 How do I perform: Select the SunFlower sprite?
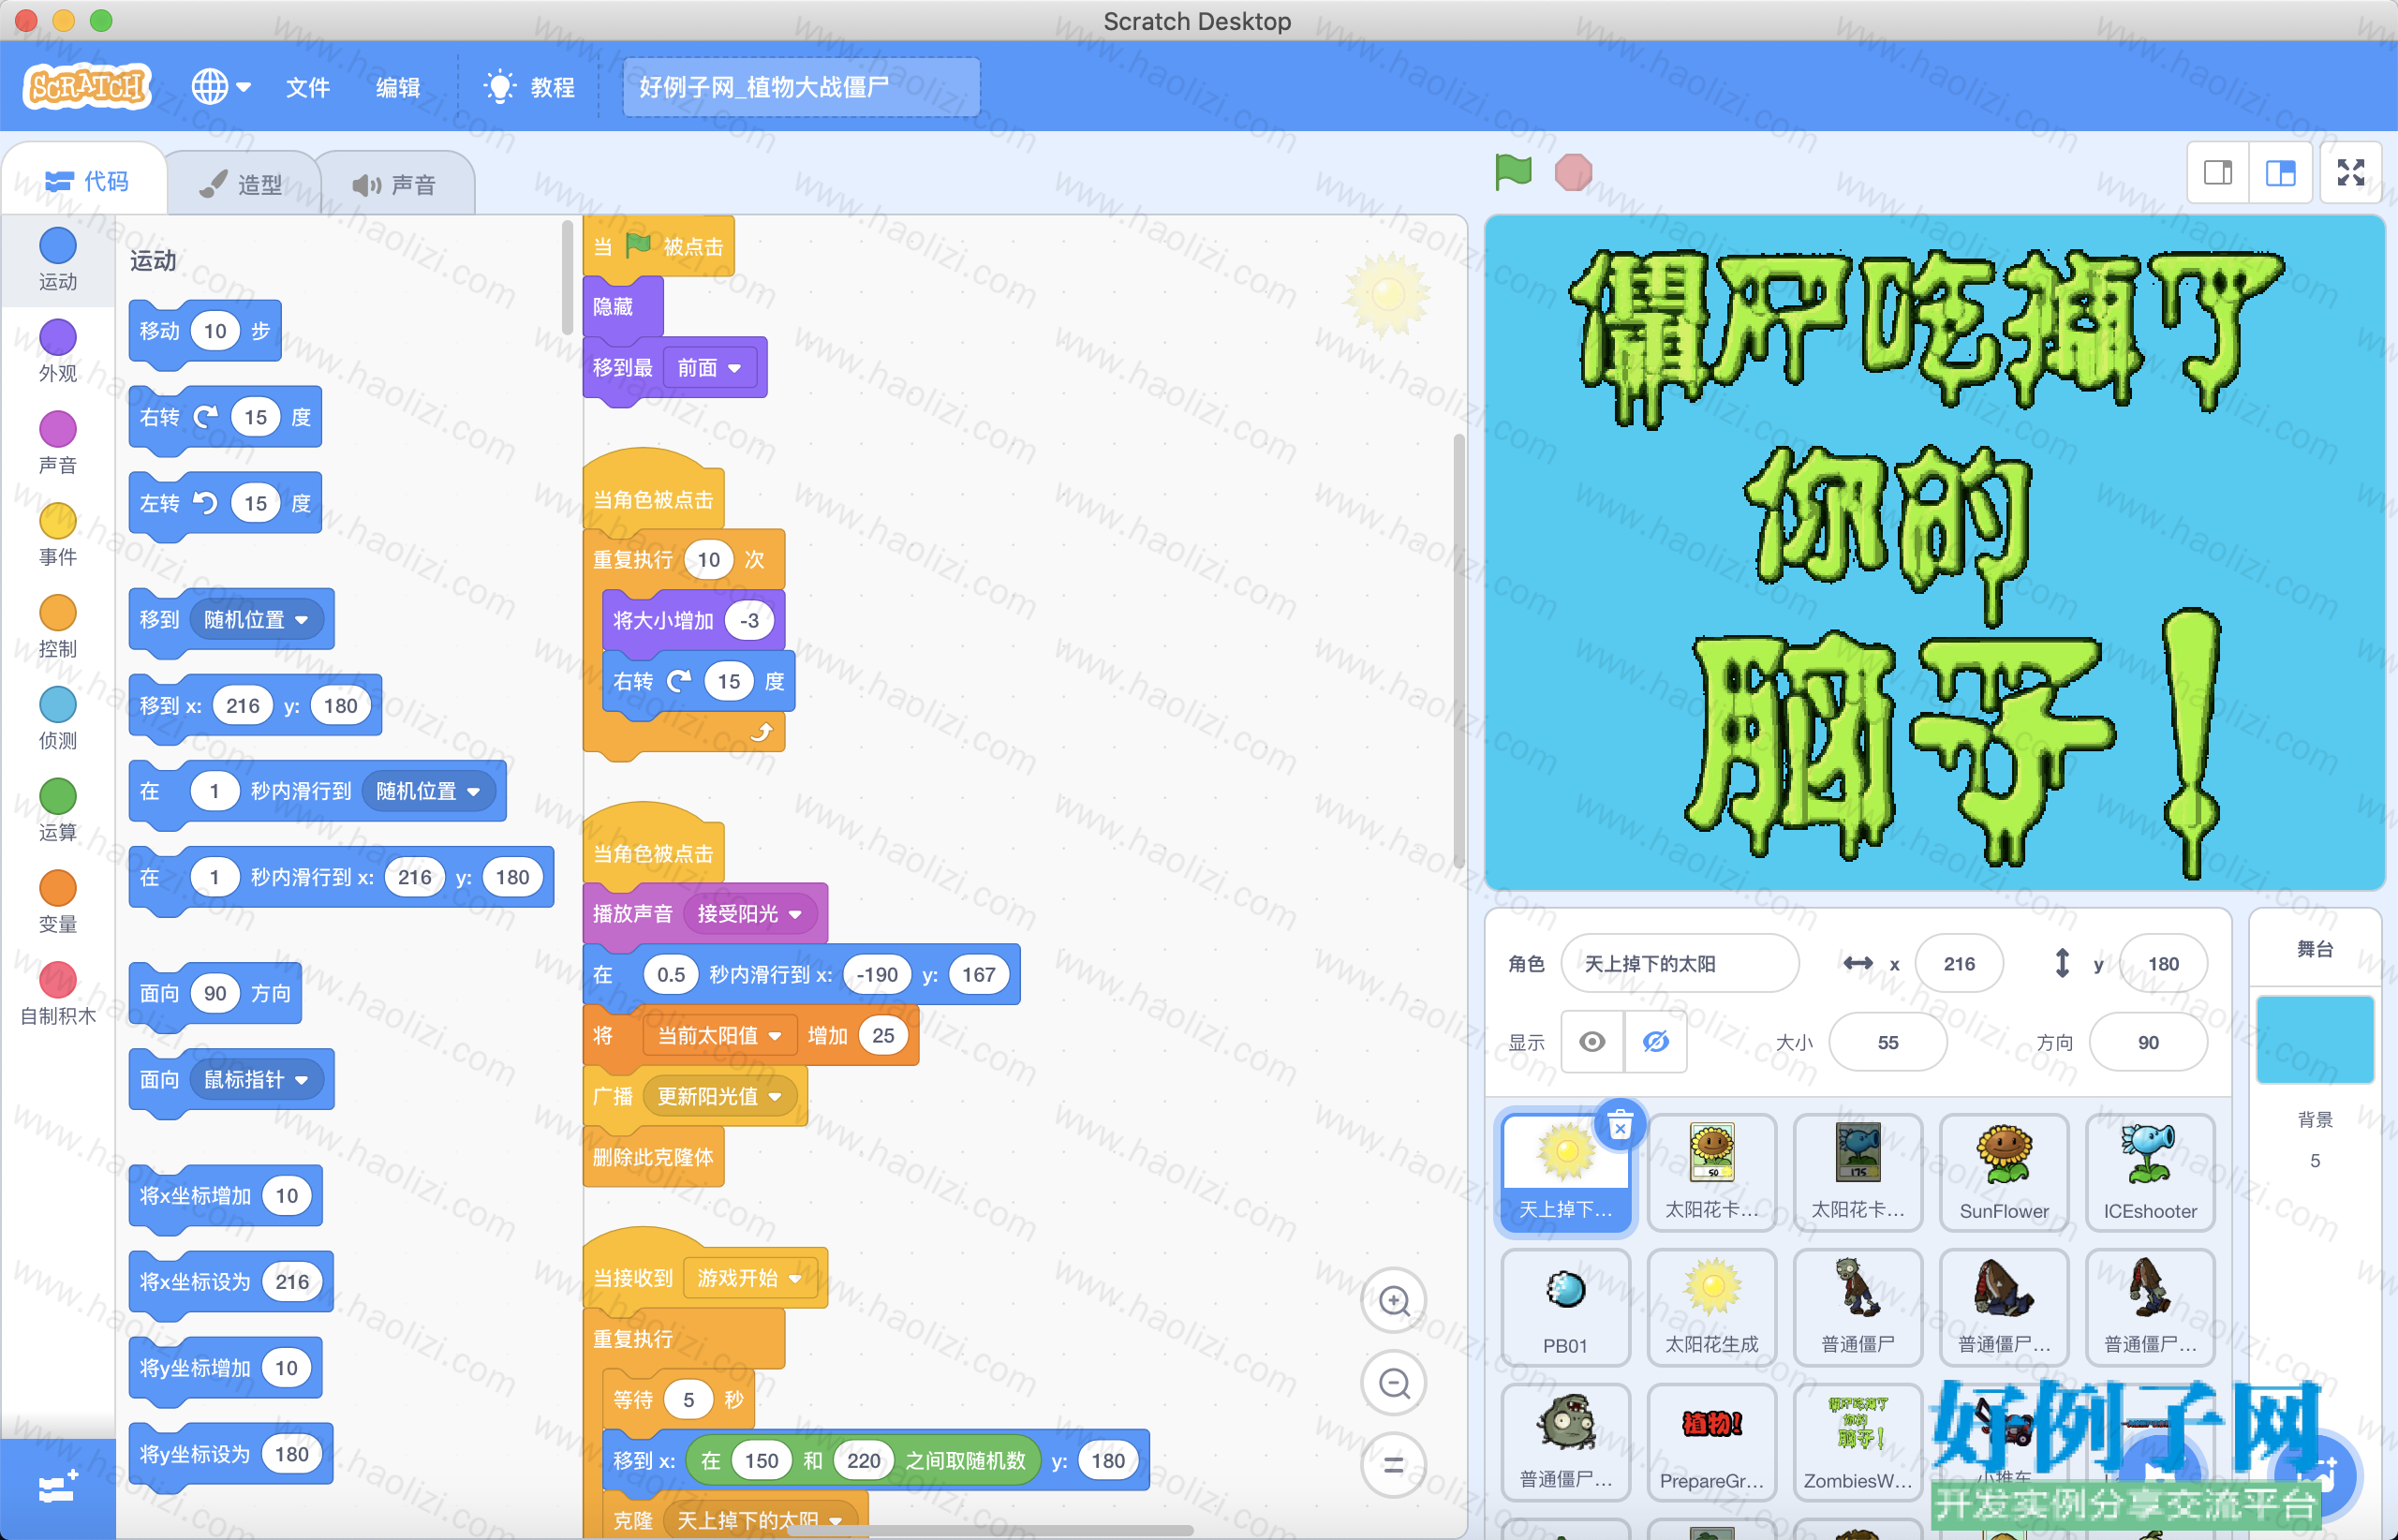click(x=2004, y=1173)
